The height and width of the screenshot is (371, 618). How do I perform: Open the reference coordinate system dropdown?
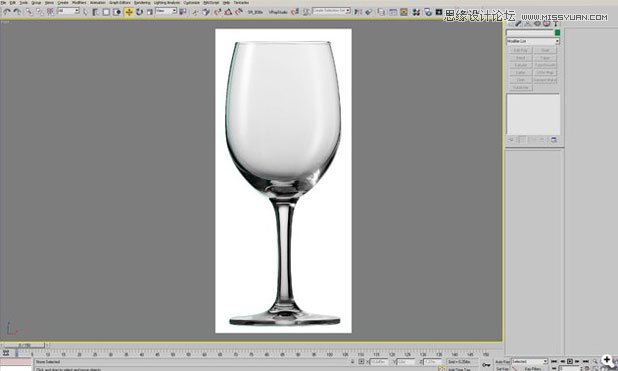166,11
